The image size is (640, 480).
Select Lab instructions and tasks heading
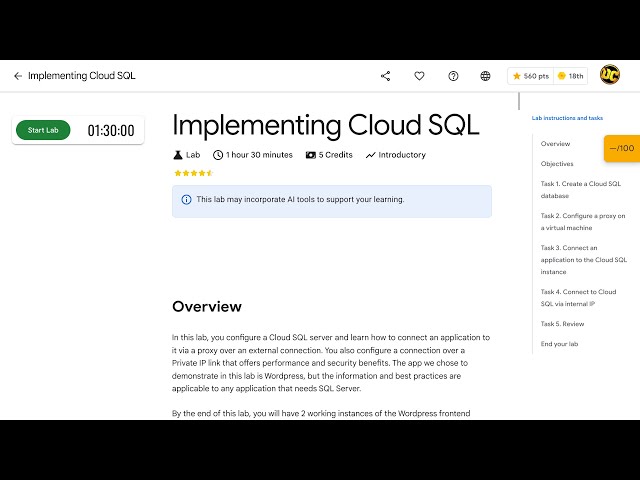[x=567, y=118]
